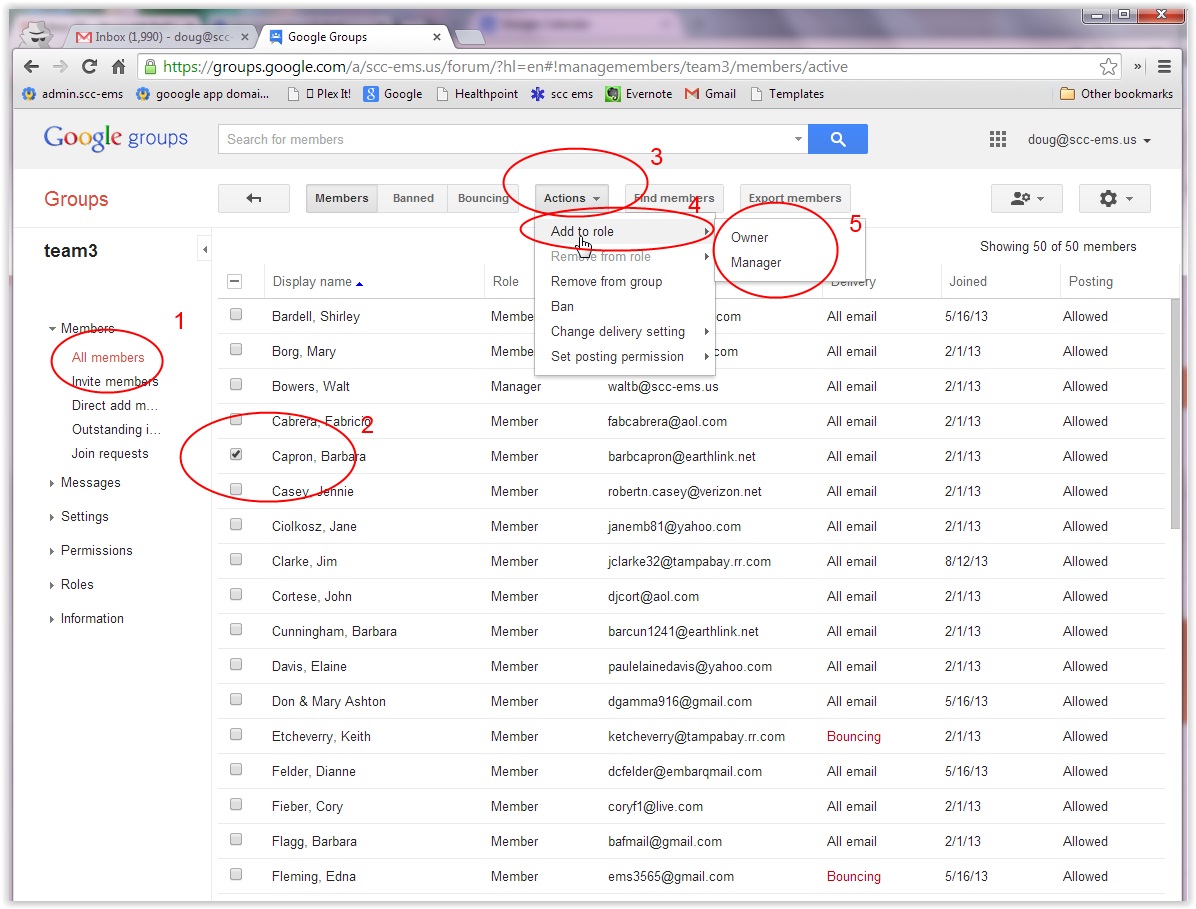Select Remove from group menu item

(625, 281)
